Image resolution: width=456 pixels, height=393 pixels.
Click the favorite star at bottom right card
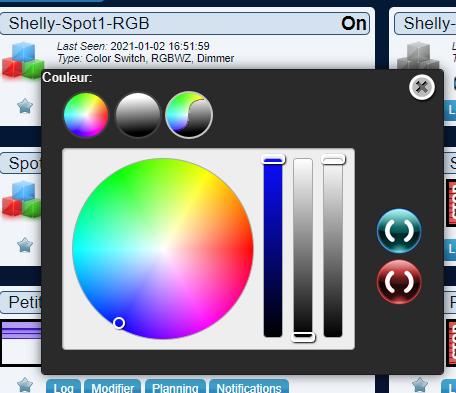point(420,385)
